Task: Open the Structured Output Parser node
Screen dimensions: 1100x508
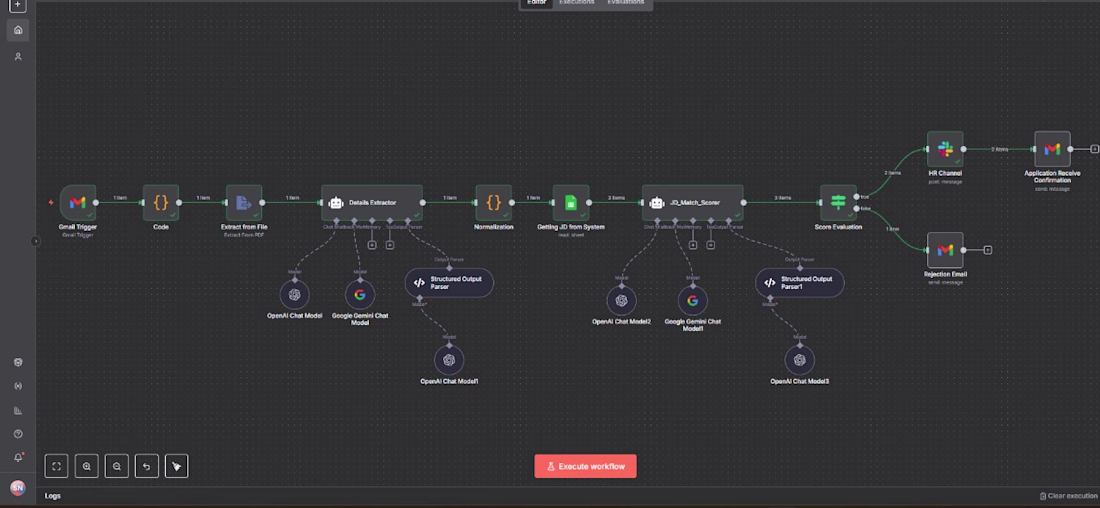Action: 449,283
